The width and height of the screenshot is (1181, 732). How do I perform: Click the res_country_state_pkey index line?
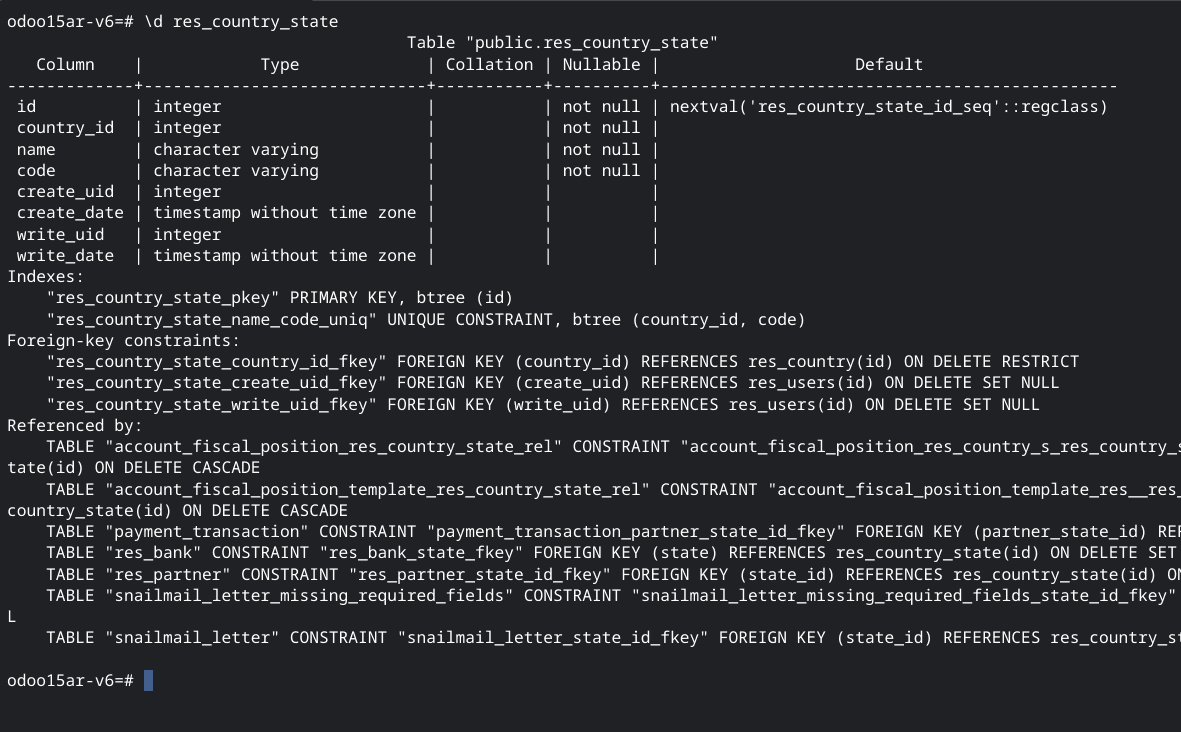pos(279,298)
